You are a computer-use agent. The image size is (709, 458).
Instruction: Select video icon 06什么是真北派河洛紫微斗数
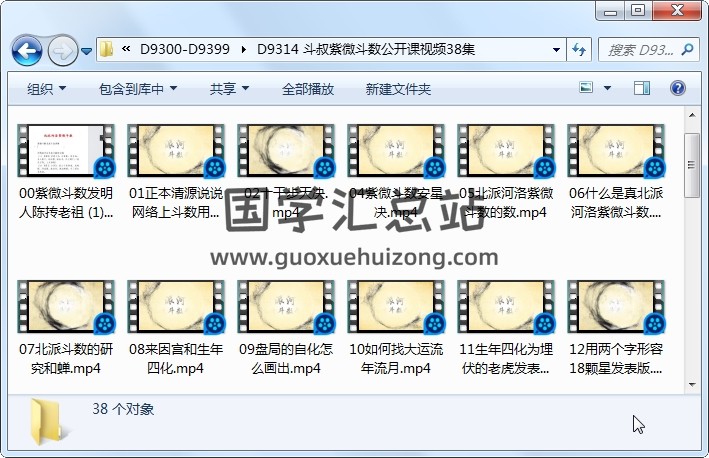point(616,151)
